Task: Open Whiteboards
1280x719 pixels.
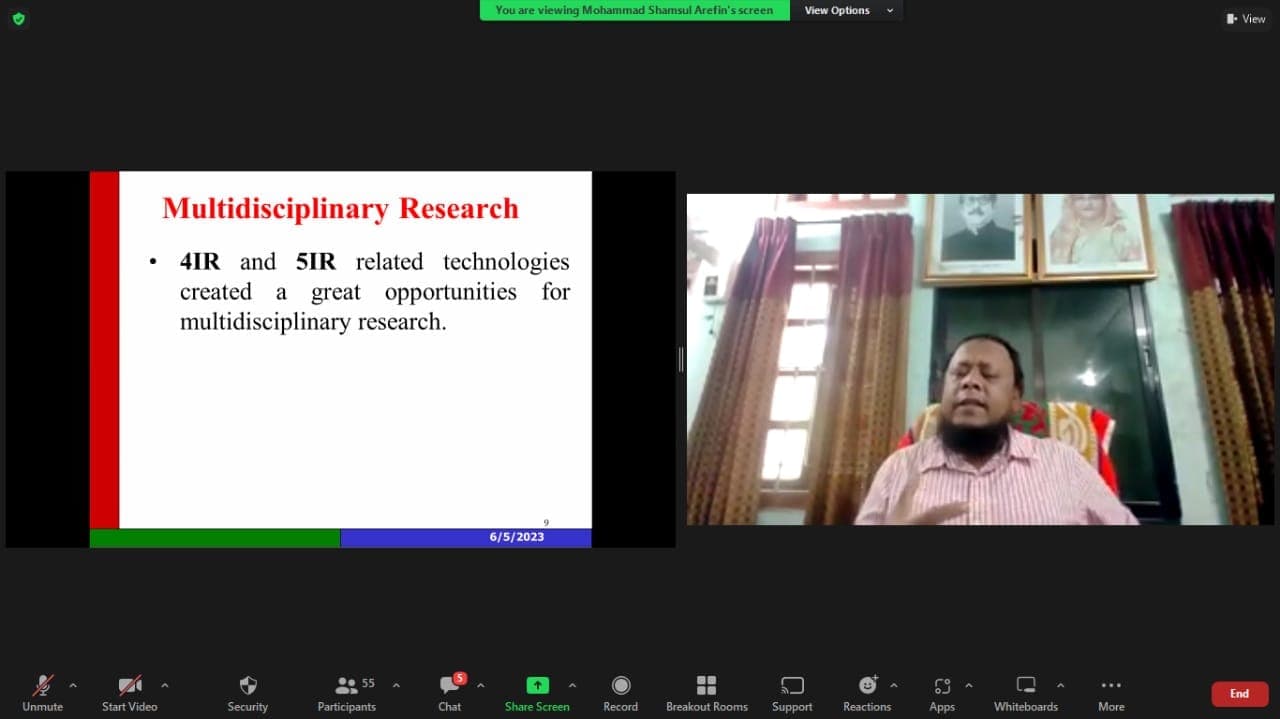Action: pos(1025,692)
